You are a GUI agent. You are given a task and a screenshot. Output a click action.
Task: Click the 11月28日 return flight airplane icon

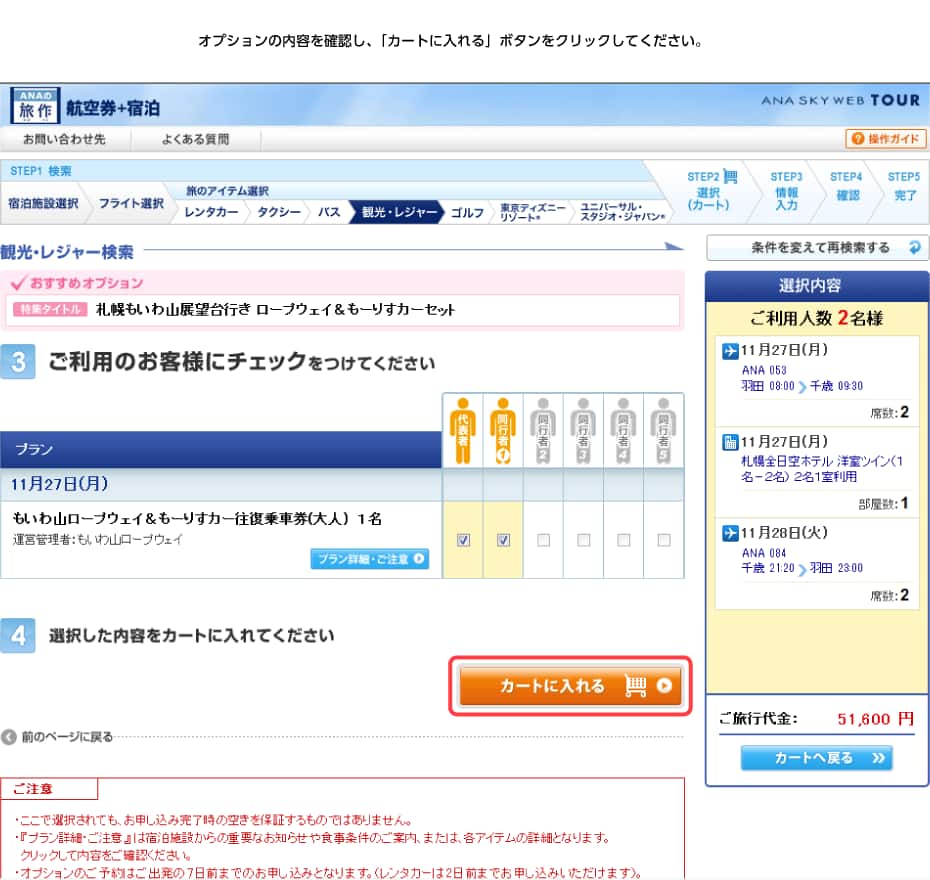pos(730,533)
